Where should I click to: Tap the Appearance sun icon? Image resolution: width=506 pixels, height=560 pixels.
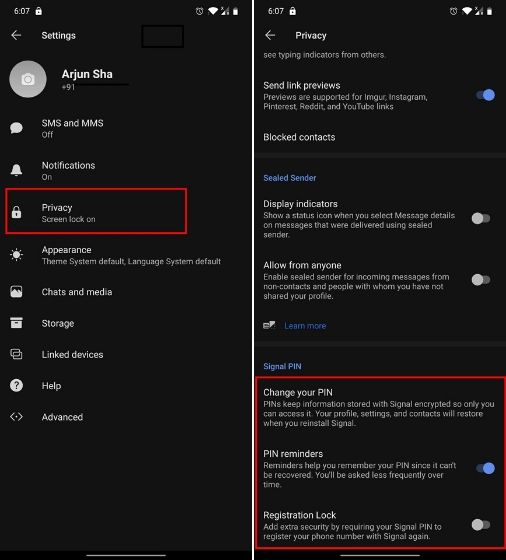tap(16, 255)
